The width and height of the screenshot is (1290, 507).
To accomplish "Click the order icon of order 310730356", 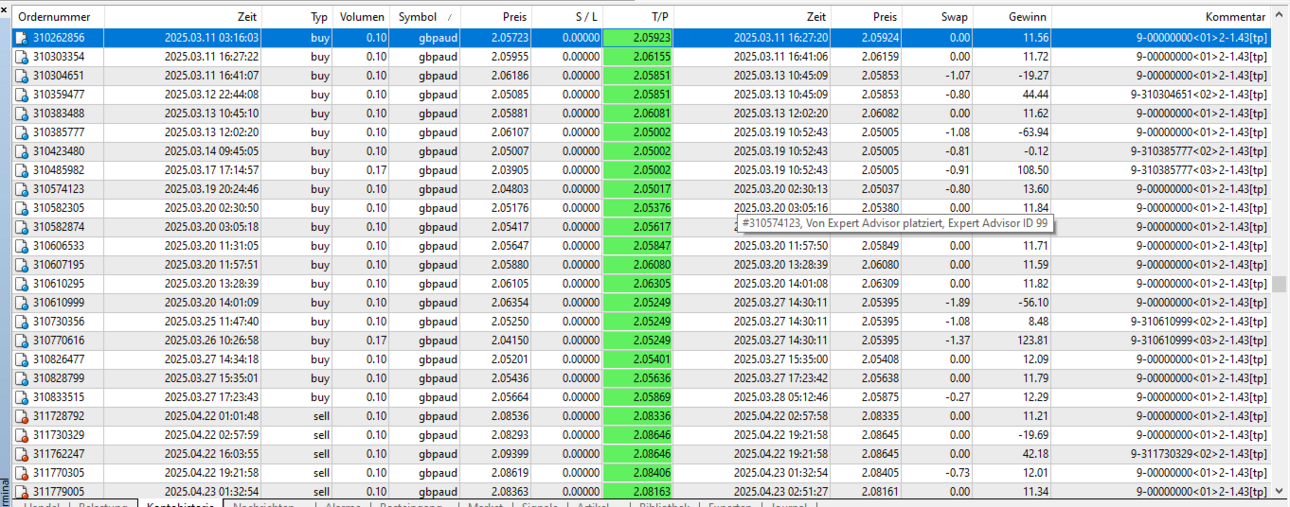I will pos(21,321).
